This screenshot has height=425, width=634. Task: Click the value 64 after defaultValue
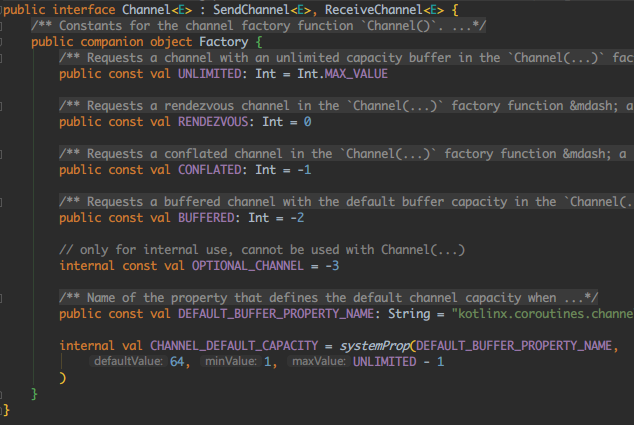pyautogui.click(x=177, y=362)
